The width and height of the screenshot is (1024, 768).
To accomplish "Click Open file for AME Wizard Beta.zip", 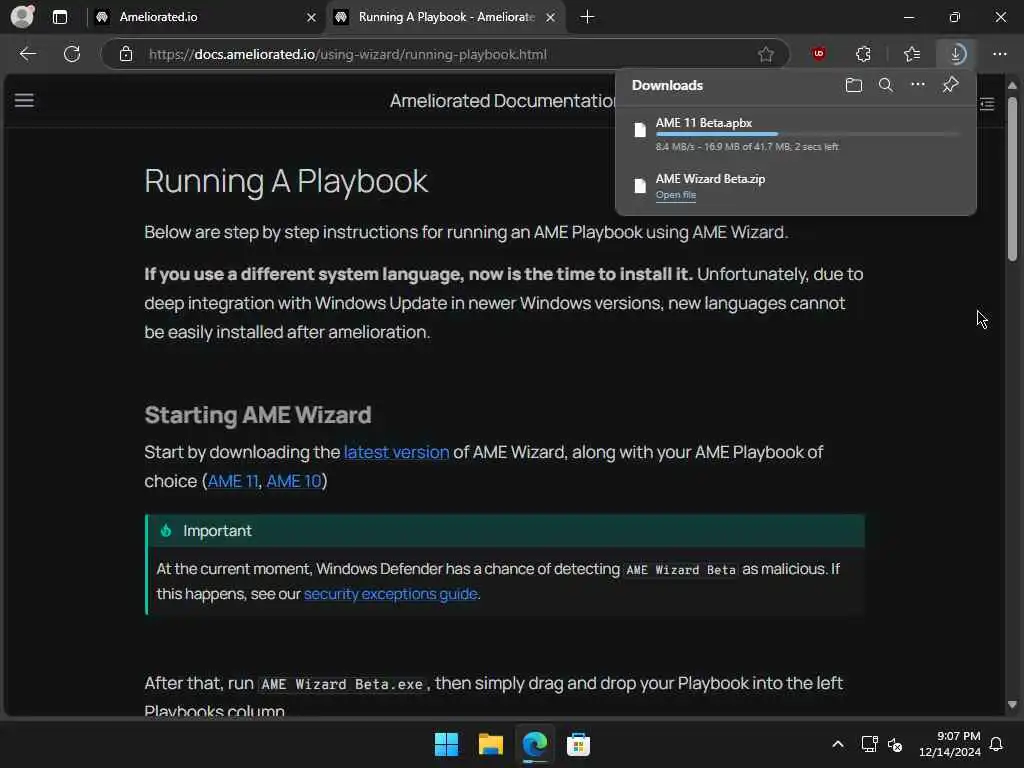I will [x=675, y=195].
